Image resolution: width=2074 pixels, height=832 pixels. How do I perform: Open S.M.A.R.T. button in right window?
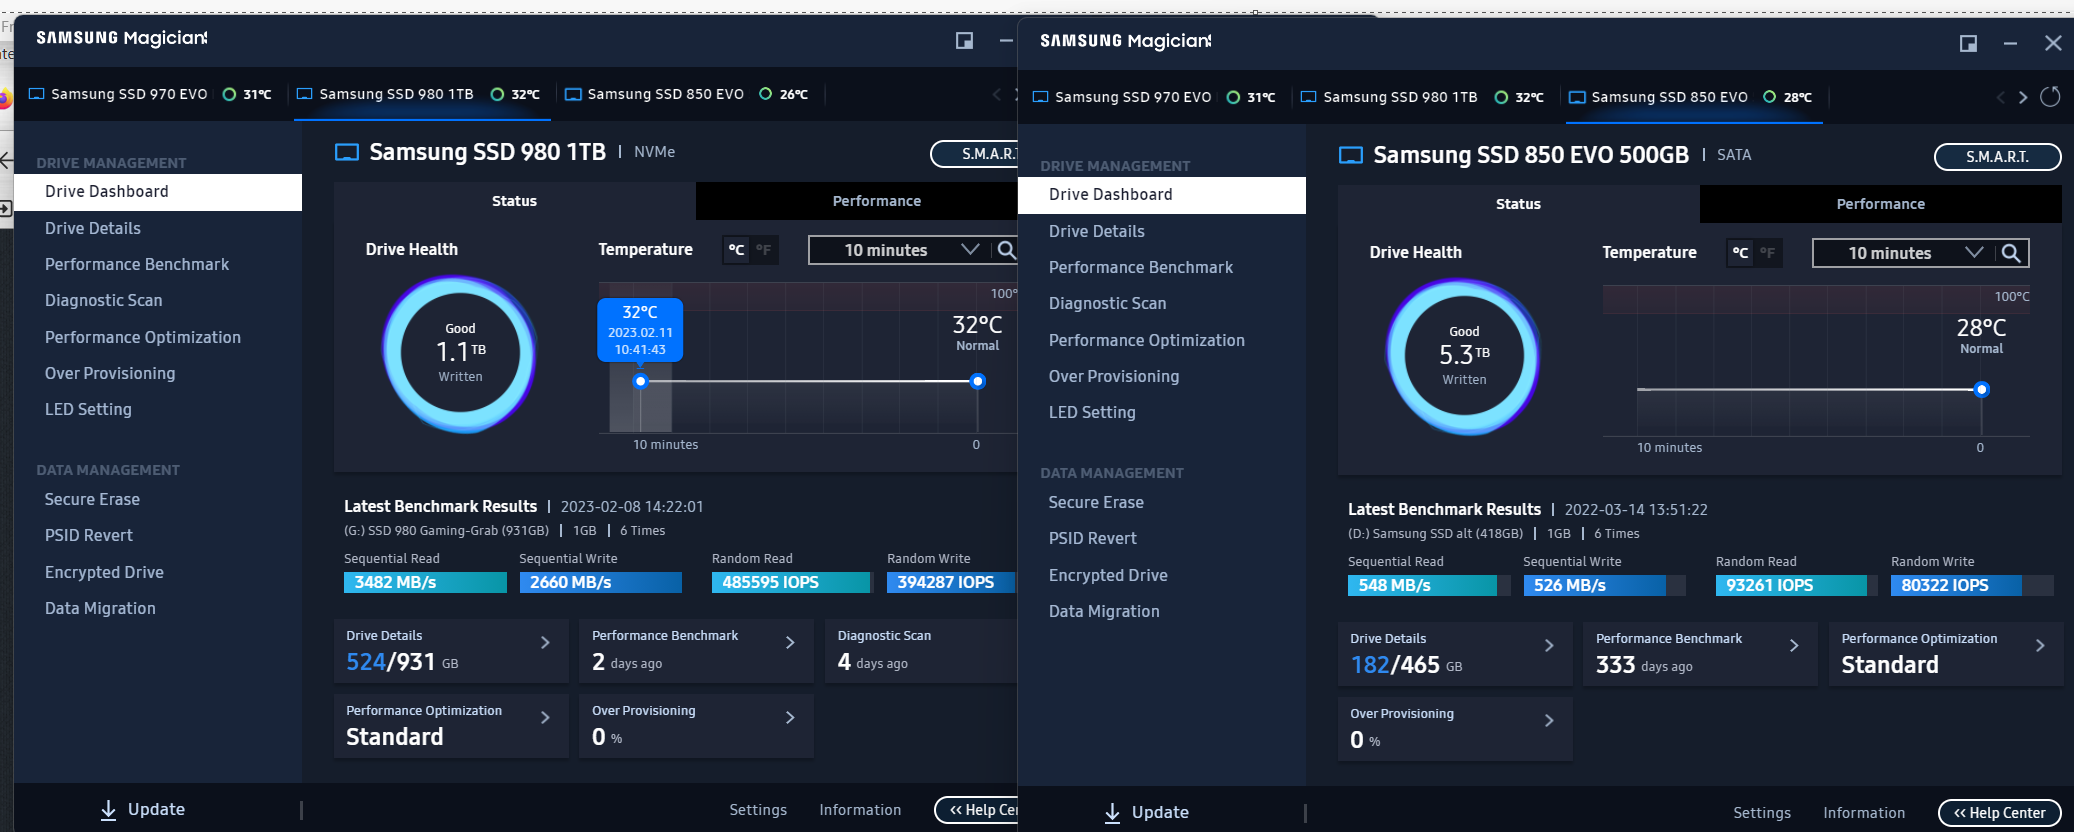tap(1998, 157)
